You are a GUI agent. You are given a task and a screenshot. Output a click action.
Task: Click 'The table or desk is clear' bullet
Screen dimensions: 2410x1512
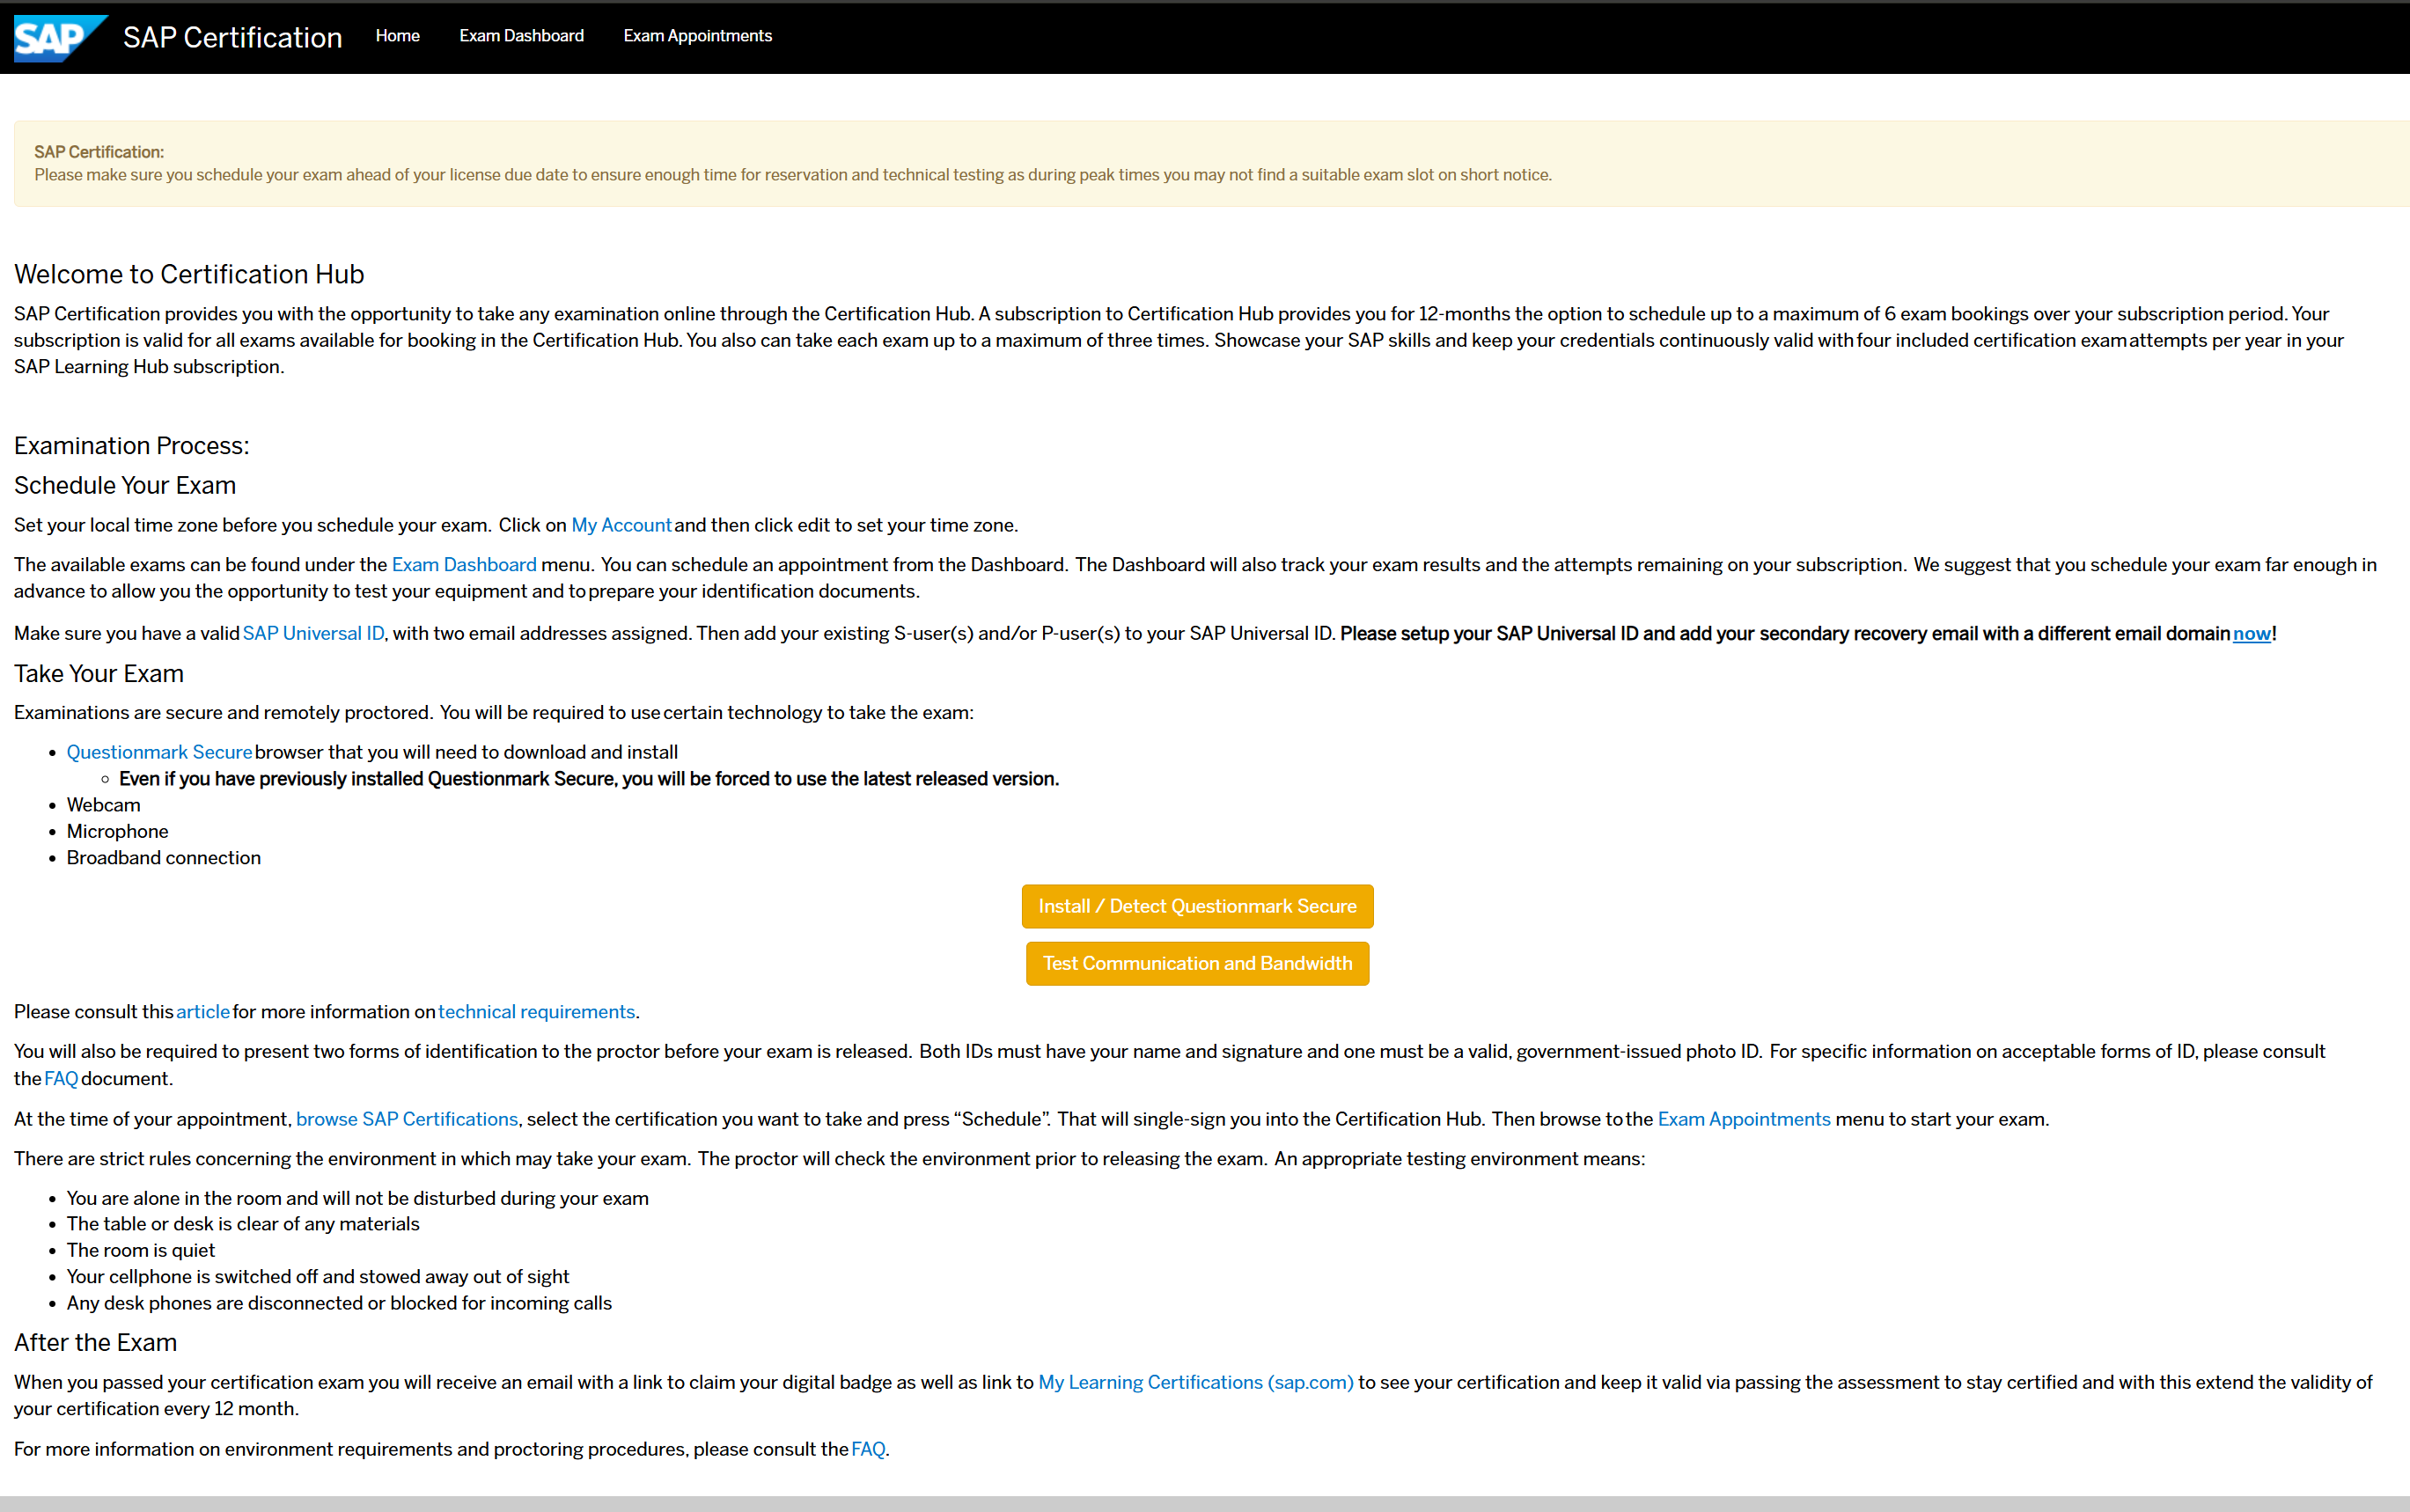pyautogui.click(x=243, y=1224)
